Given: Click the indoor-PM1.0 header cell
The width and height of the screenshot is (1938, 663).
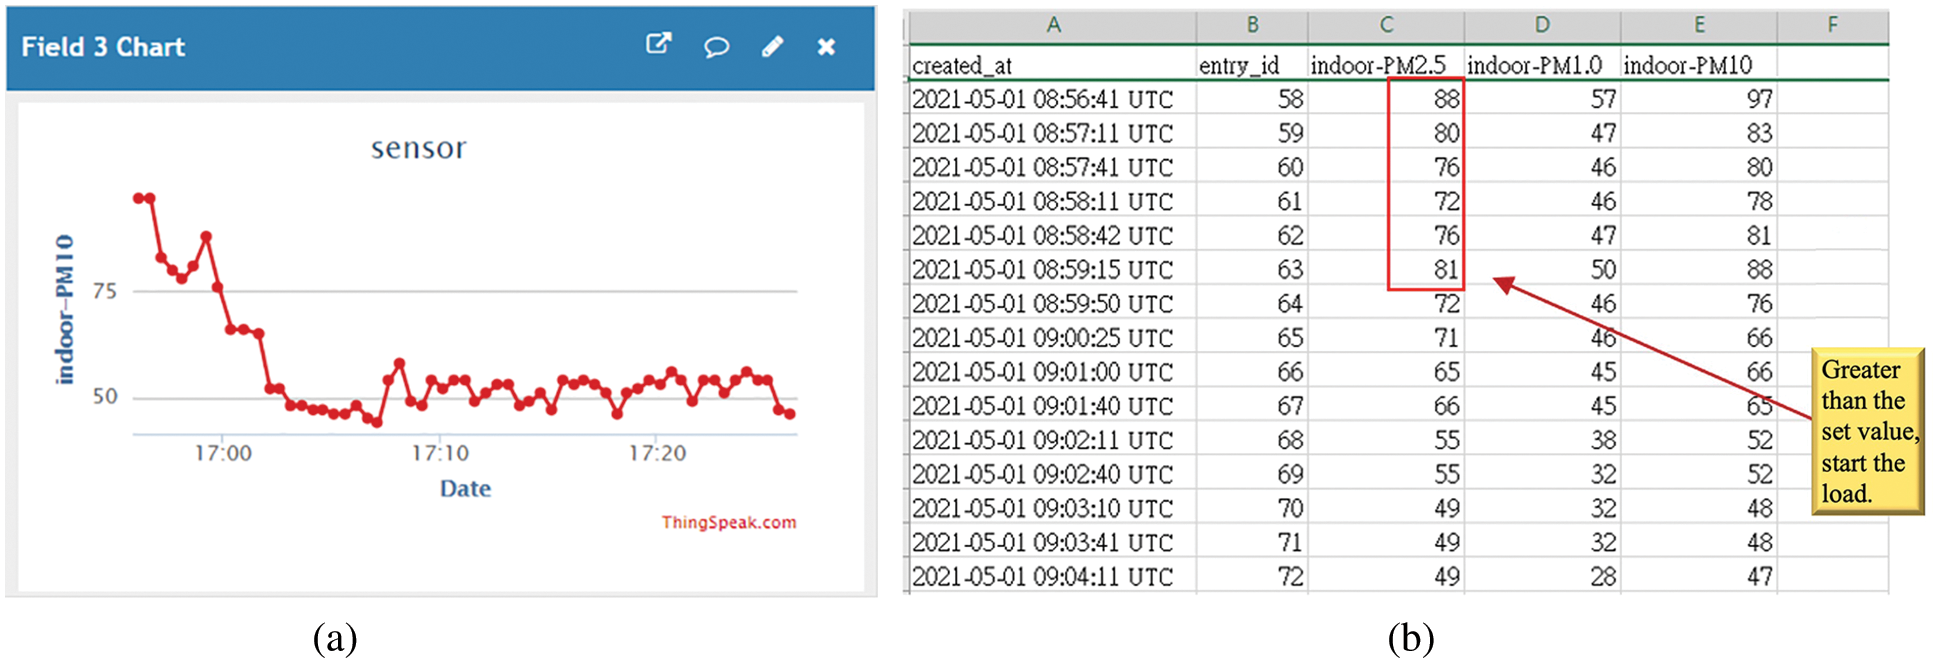Looking at the screenshot, I should pos(1541,65).
